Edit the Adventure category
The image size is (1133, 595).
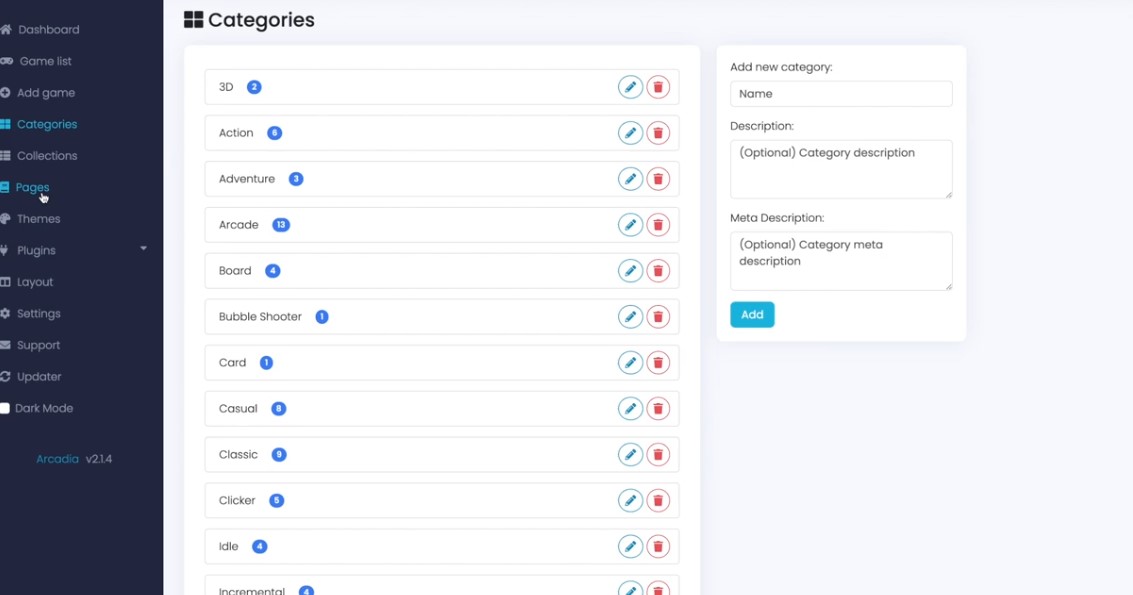[x=630, y=179]
